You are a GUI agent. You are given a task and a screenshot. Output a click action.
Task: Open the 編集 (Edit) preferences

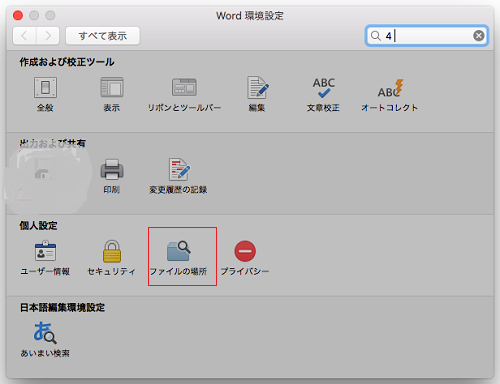257,94
